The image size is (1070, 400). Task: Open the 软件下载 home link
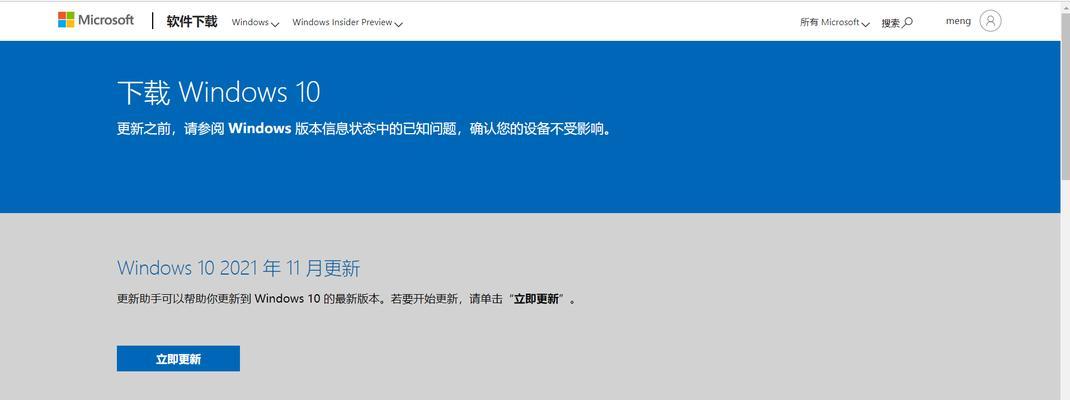click(192, 21)
